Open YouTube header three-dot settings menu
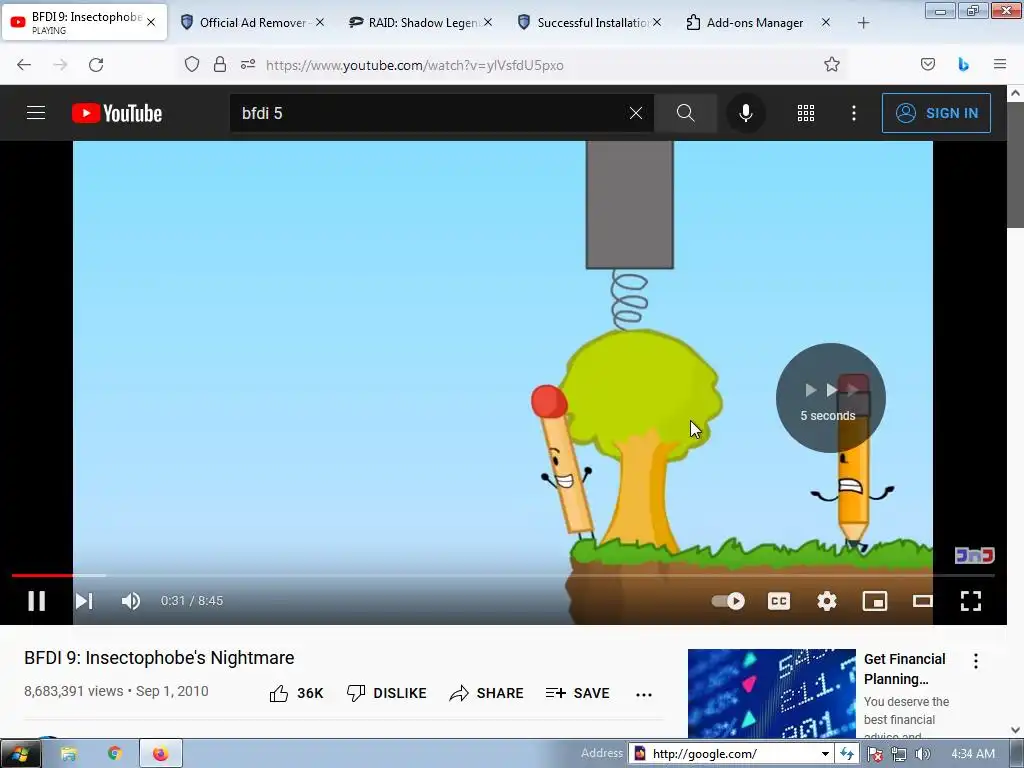Screen dimensions: 1024x768 tap(854, 113)
